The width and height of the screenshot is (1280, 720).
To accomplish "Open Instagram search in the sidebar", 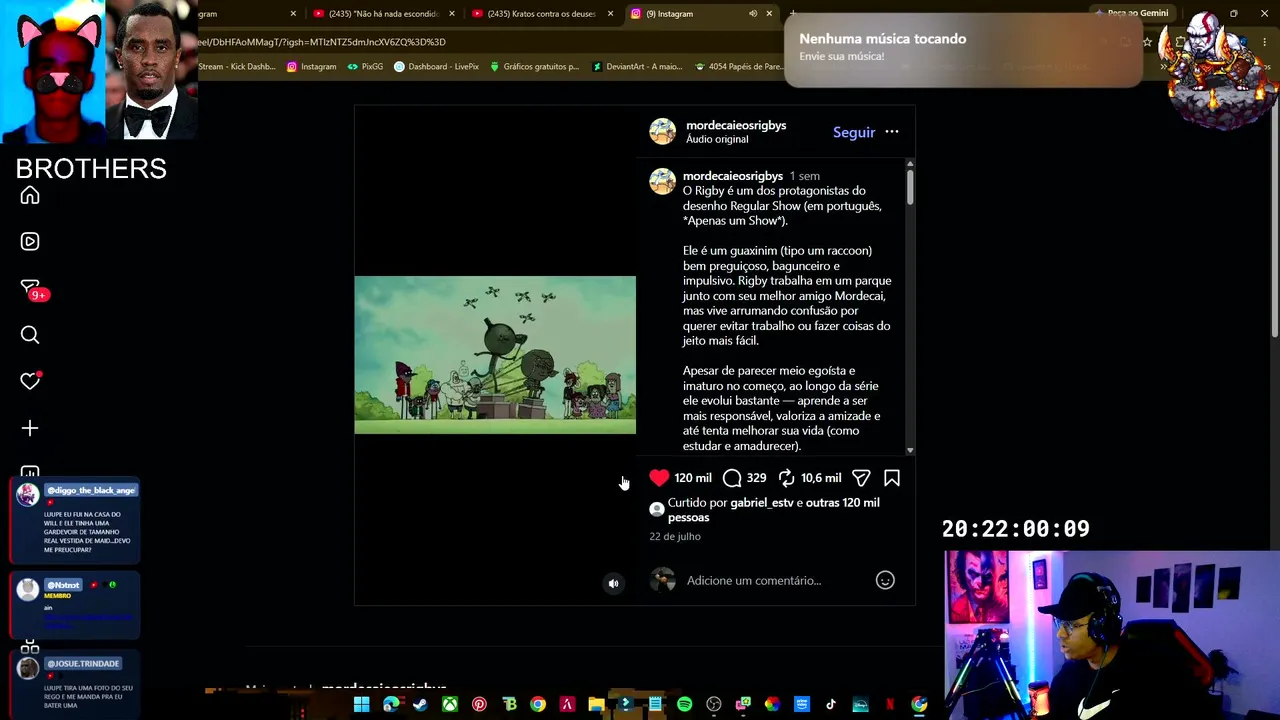I will [x=30, y=335].
